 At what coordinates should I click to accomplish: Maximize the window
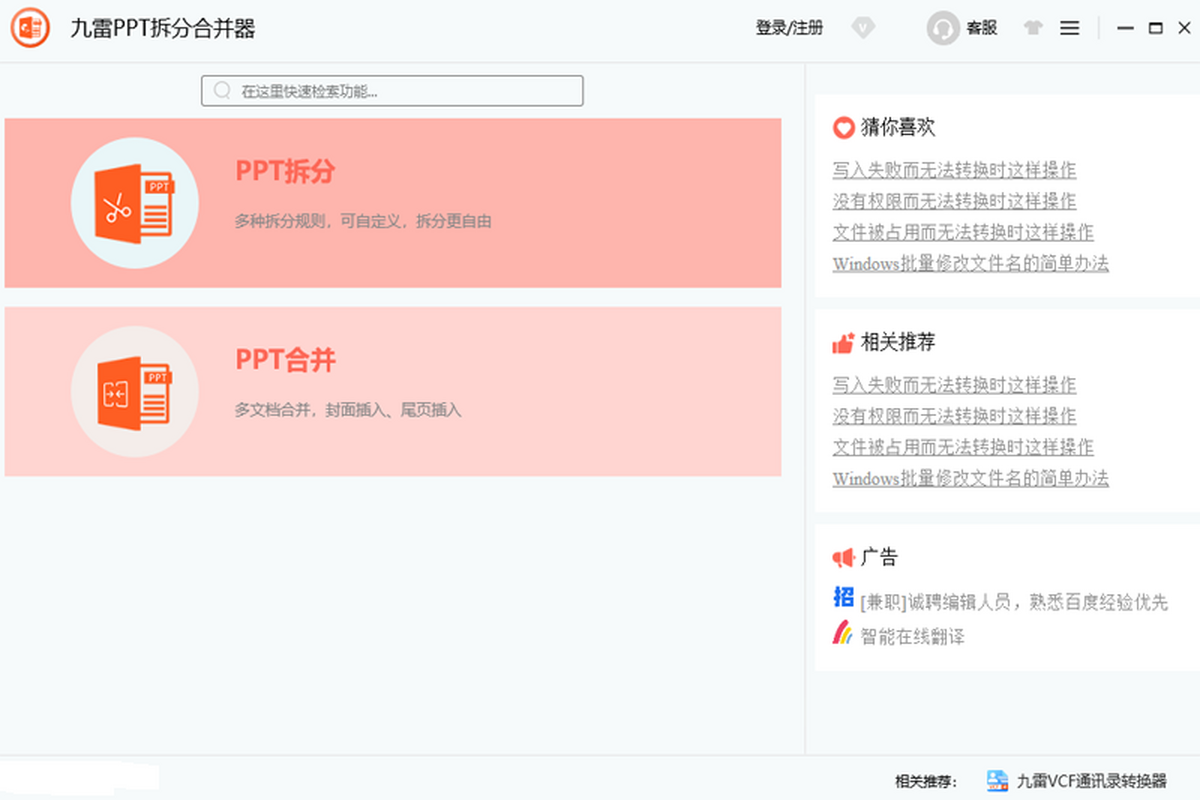coord(1155,29)
